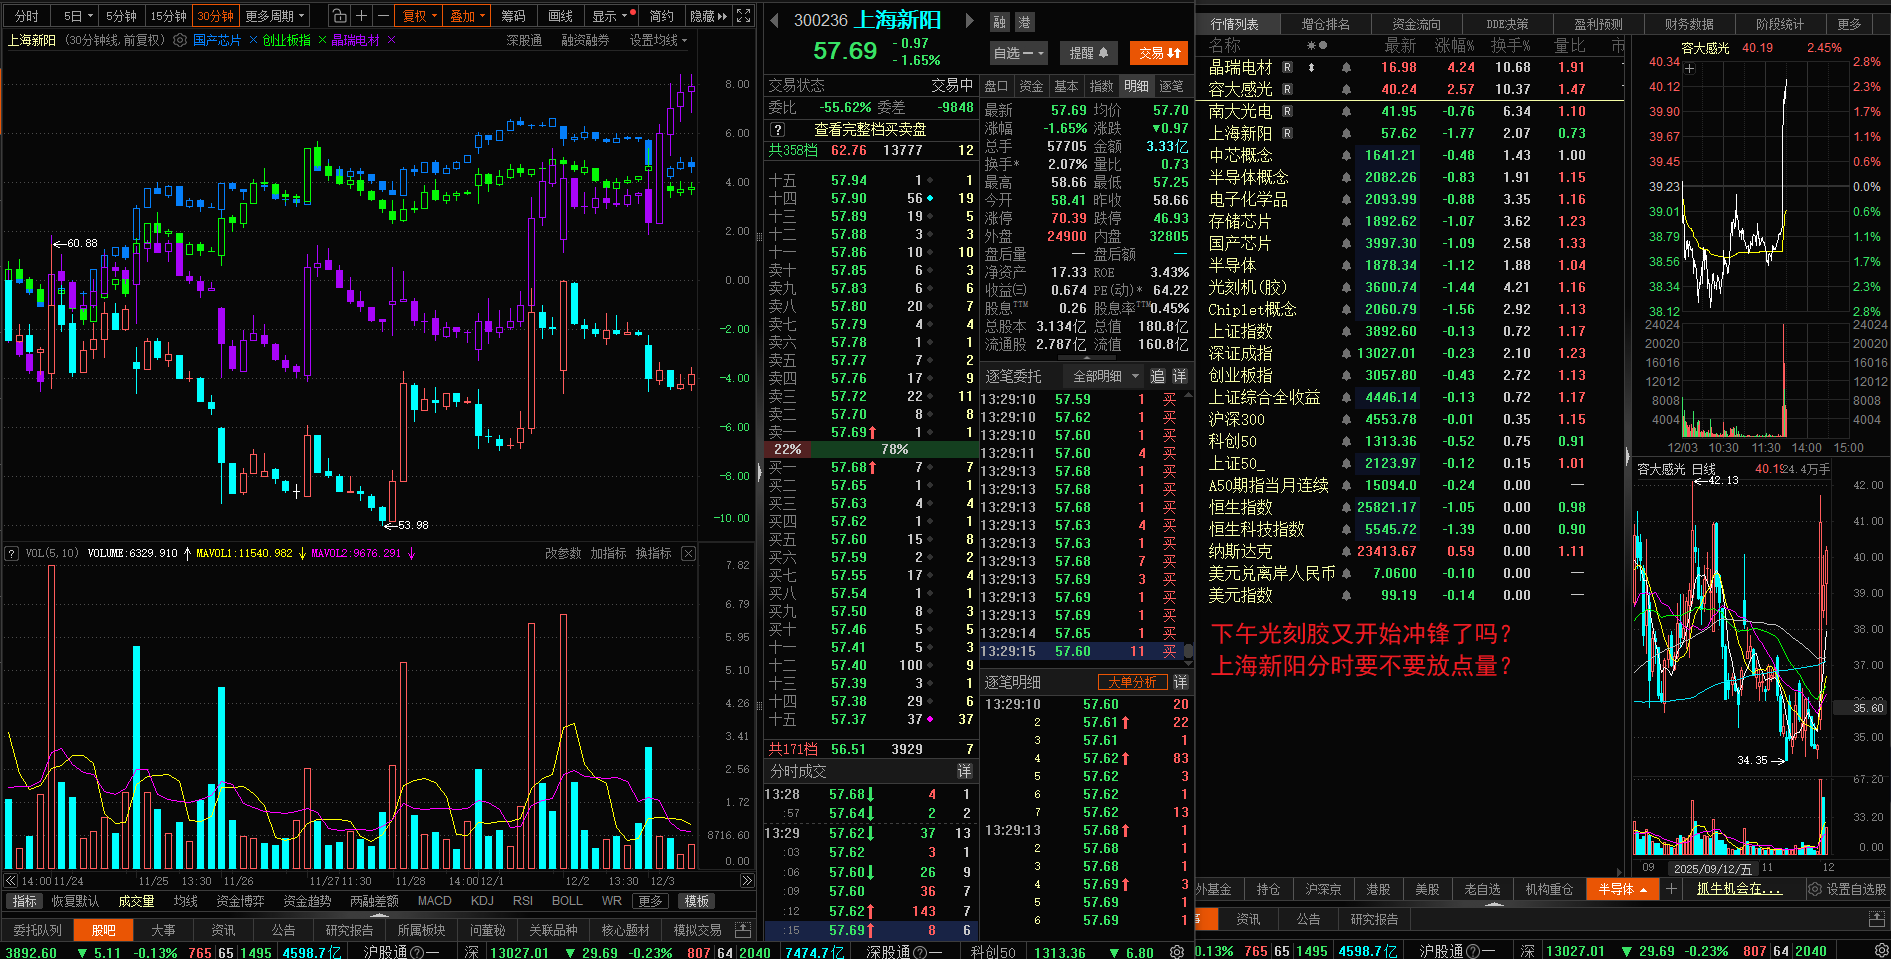
Task: Expand the 半导体 watchlist tab menu
Action: coord(1622,889)
